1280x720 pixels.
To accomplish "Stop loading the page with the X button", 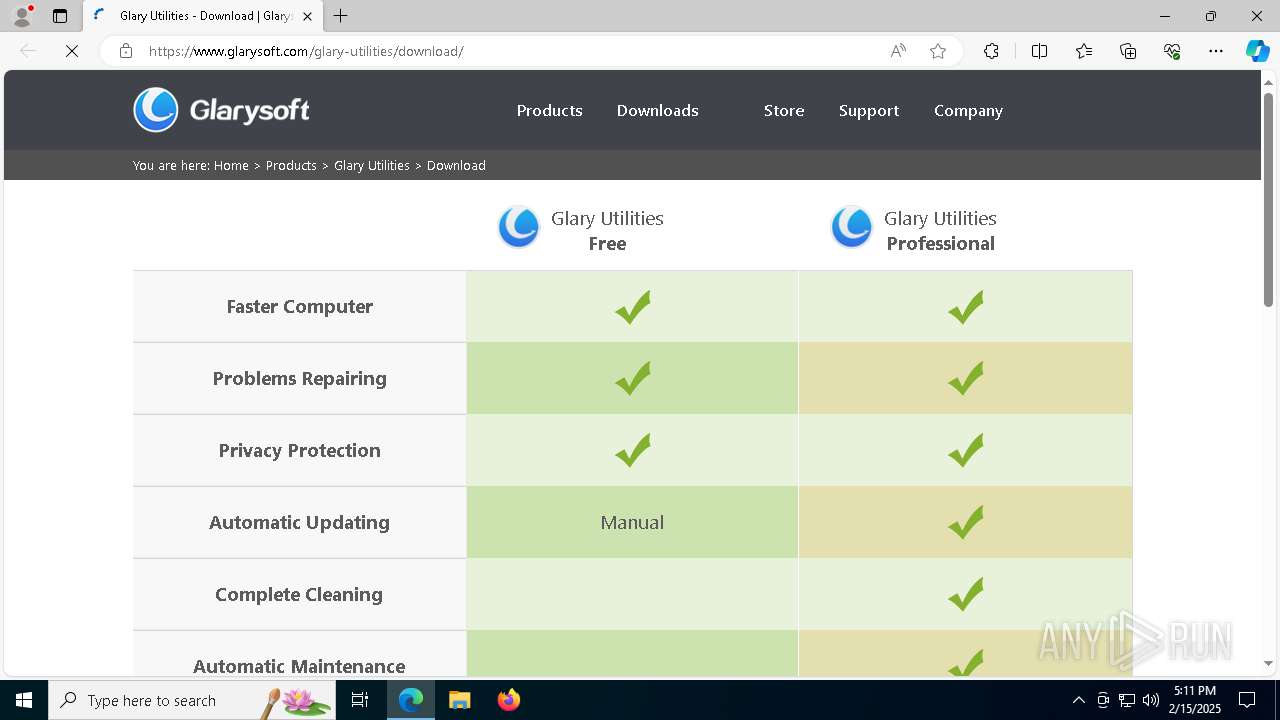I will tap(72, 51).
